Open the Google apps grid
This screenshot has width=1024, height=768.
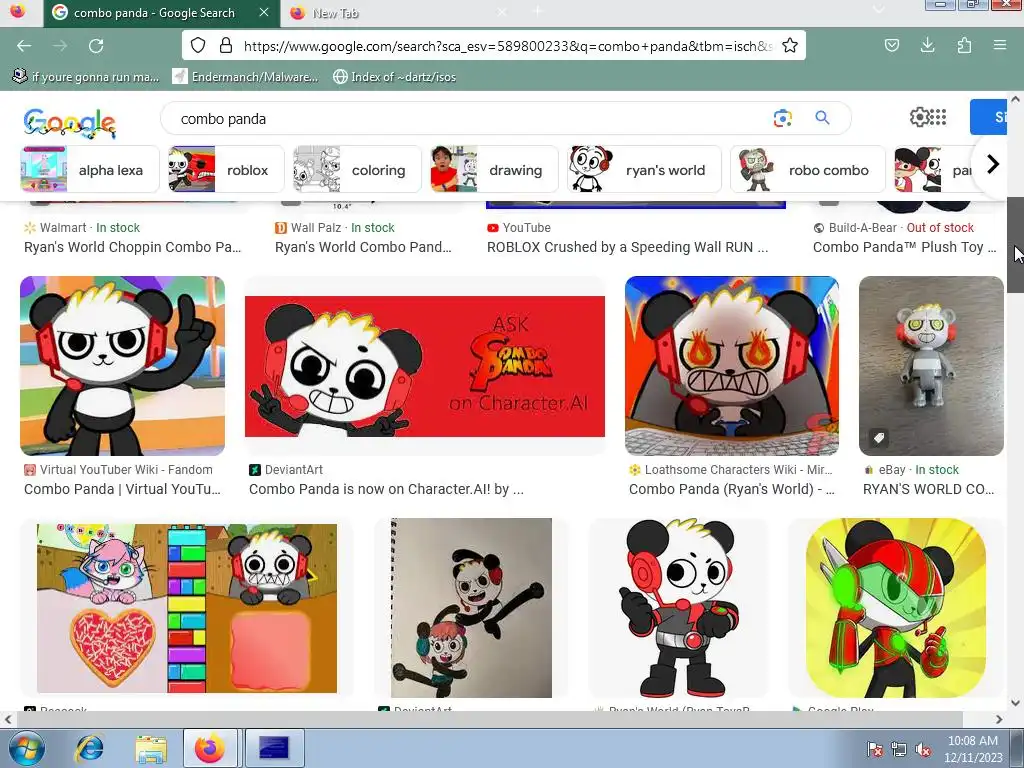click(938, 117)
